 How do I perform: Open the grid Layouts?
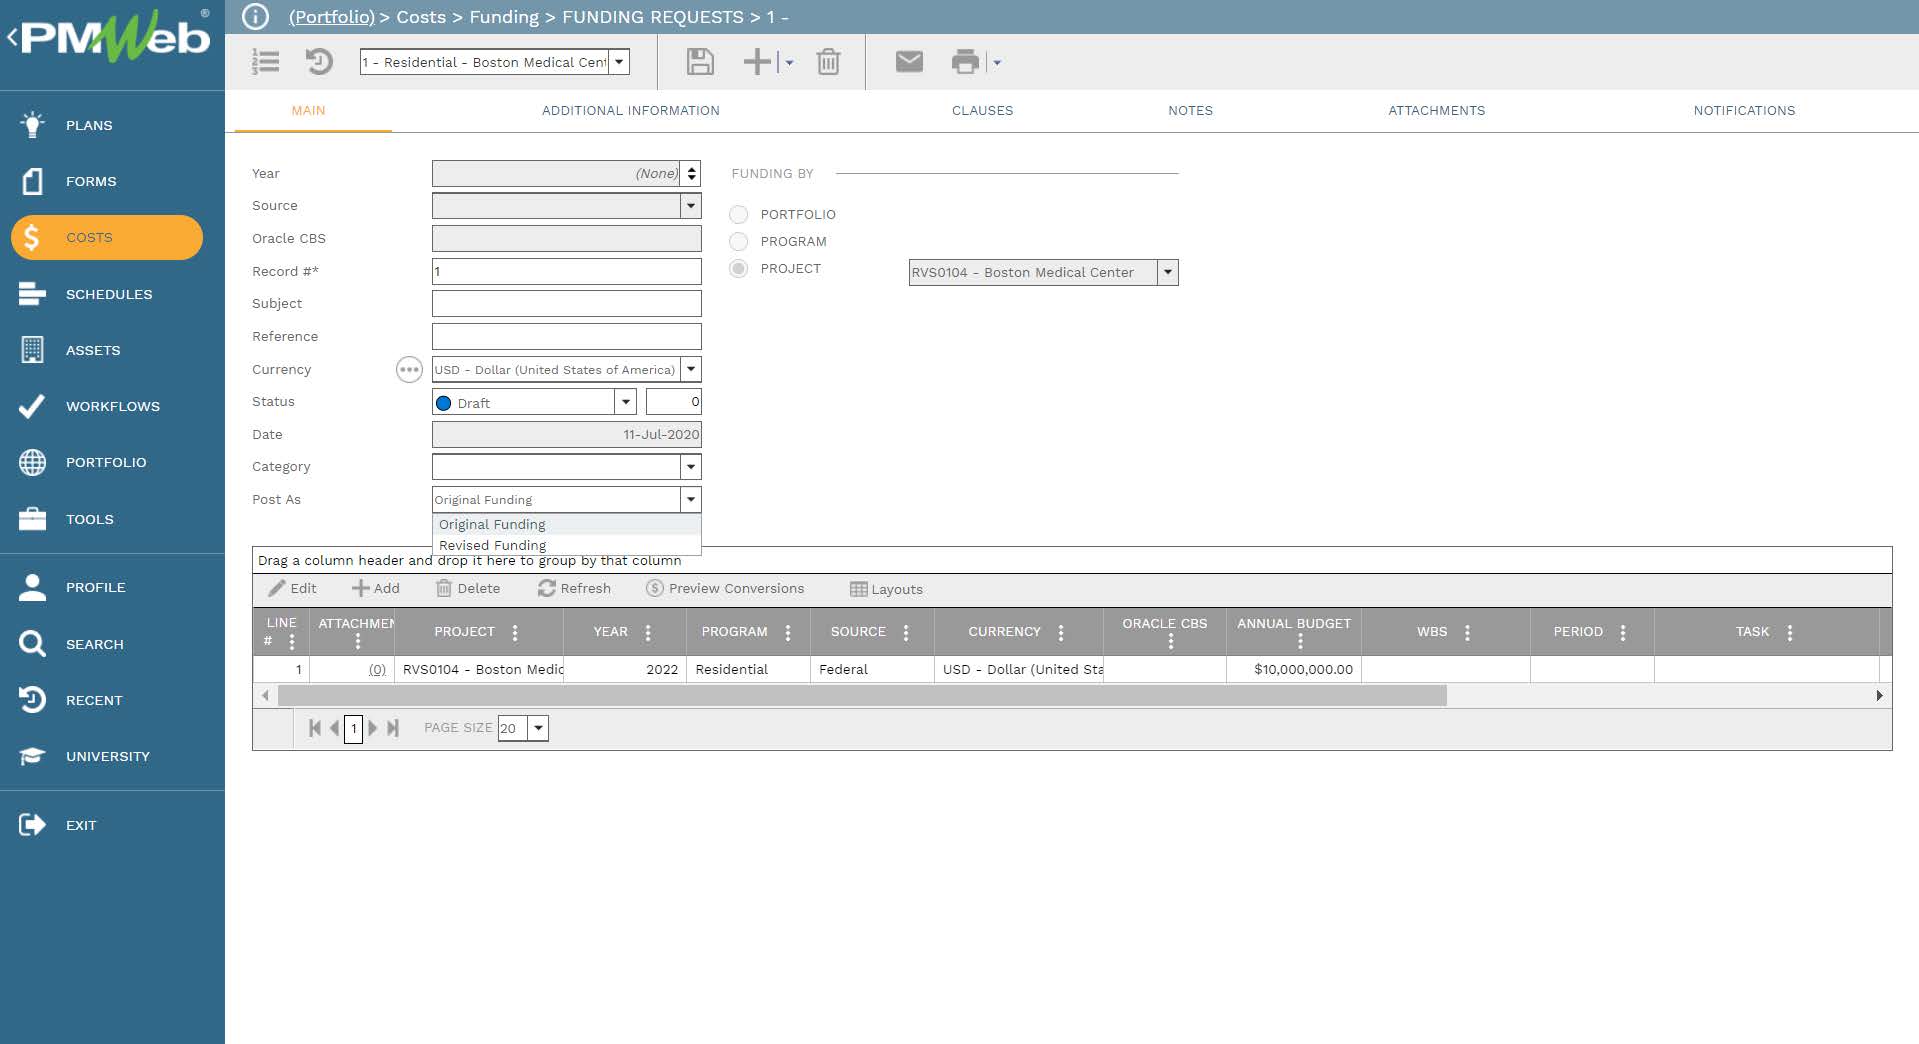[886, 589]
